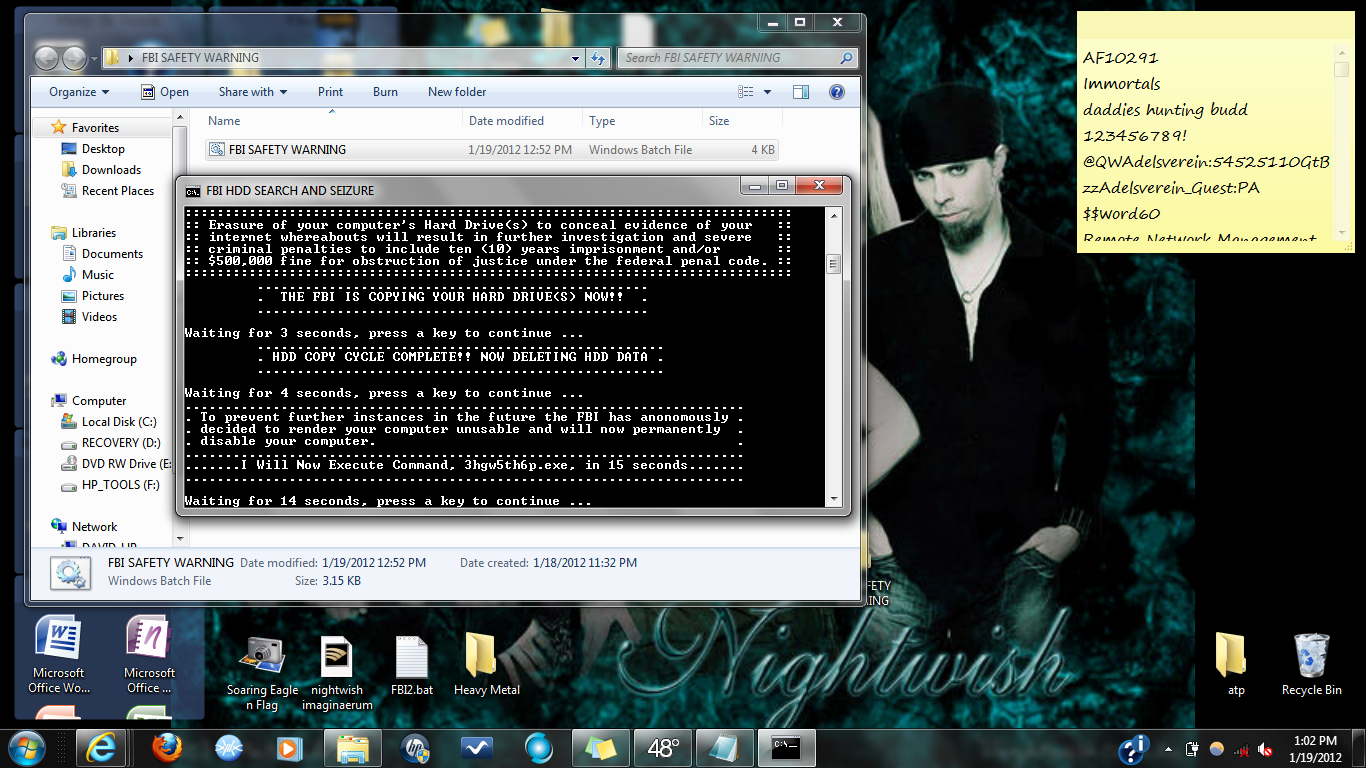The image size is (1366, 768).
Task: Open Recycle Bin on the desktop
Action: (x=1311, y=663)
